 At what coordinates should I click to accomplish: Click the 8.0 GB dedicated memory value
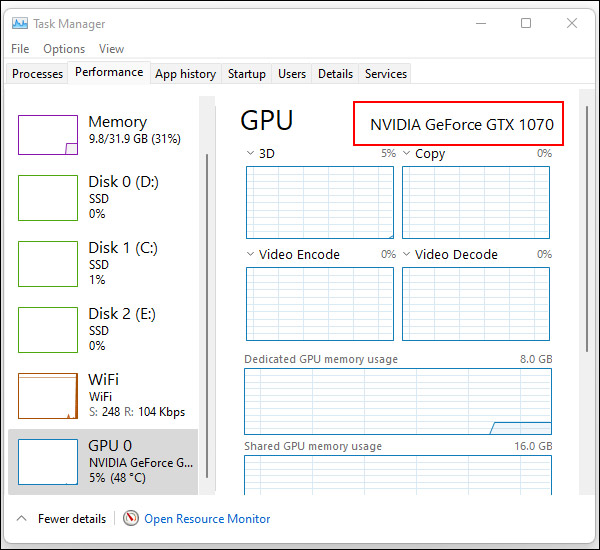pos(536,359)
